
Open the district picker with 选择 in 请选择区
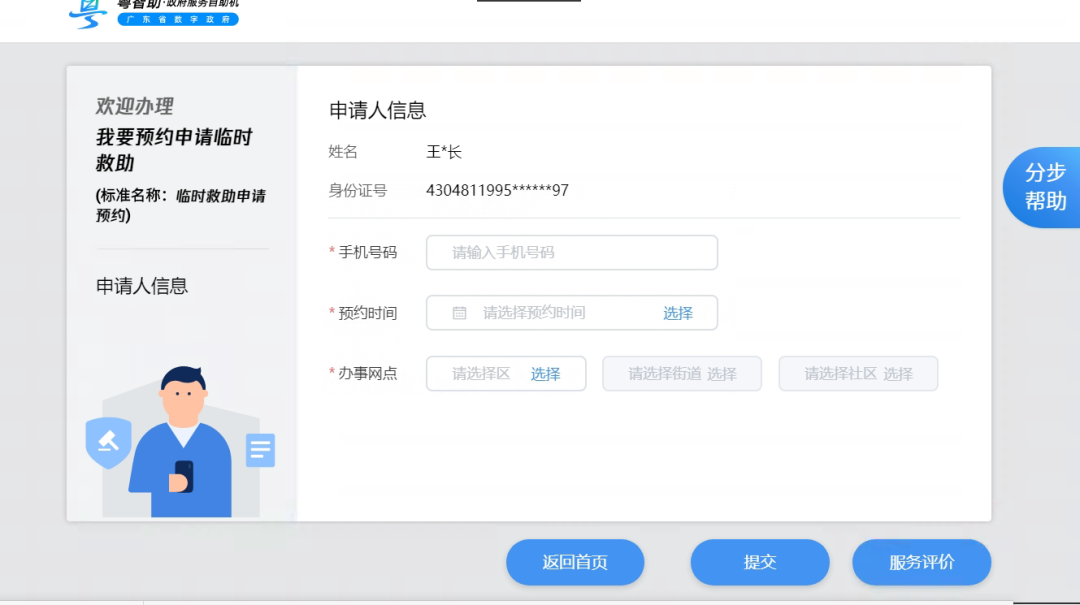click(547, 373)
